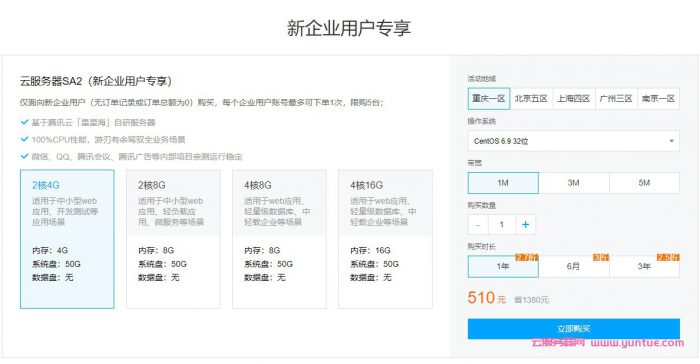Select the 3年 purchase duration
This screenshot has width=700, height=364.
pos(644,266)
